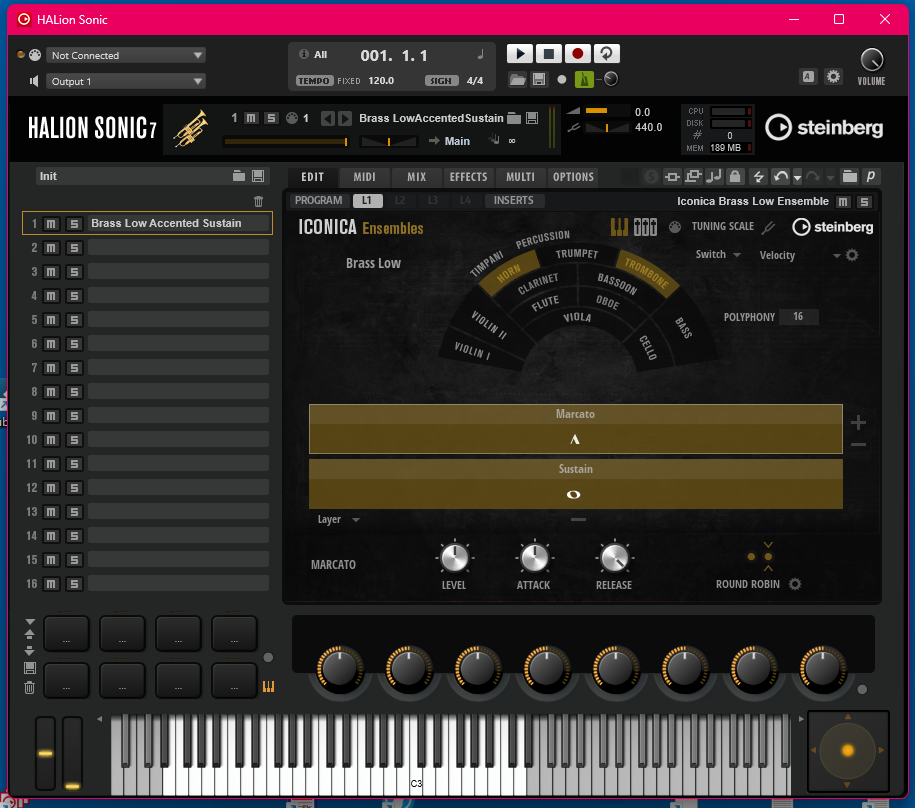The image size is (915, 808).
Task: Adjust program level slider in header
Action: coord(286,141)
